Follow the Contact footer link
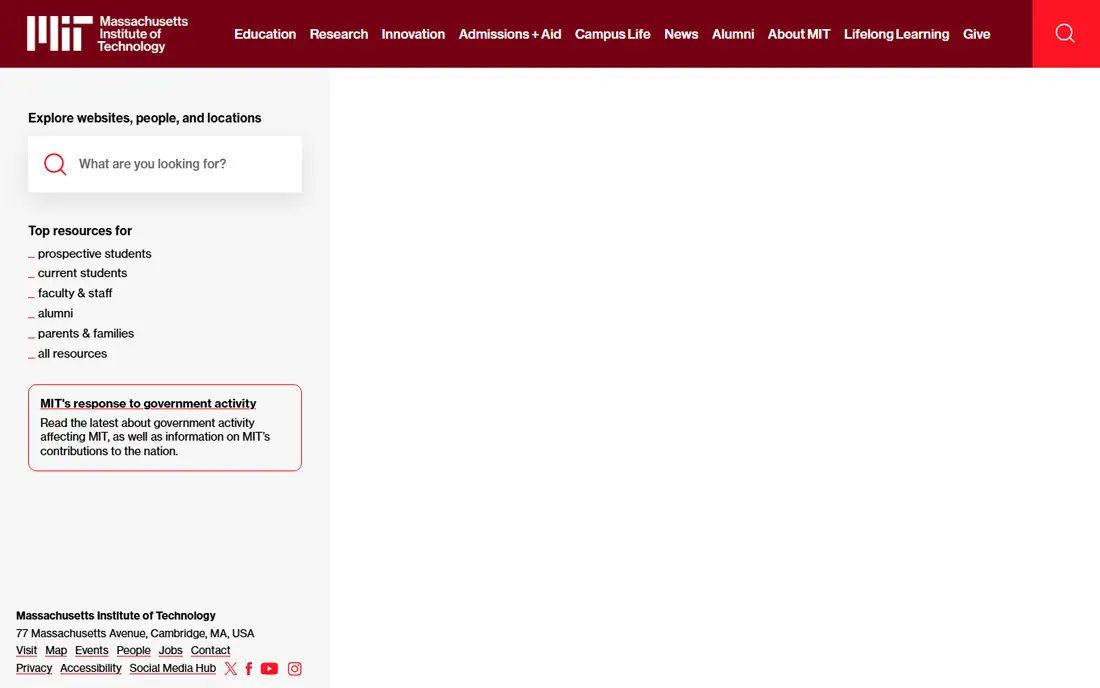 click(210, 650)
